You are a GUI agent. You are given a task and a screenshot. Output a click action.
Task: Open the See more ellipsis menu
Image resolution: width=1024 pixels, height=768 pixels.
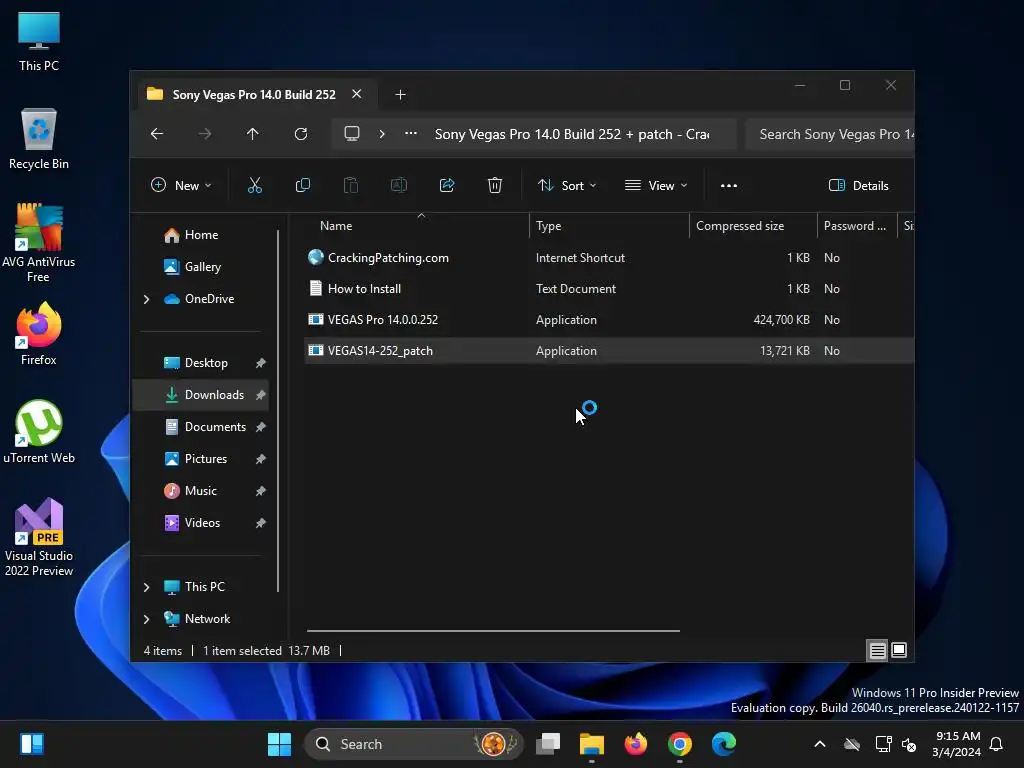coord(729,185)
